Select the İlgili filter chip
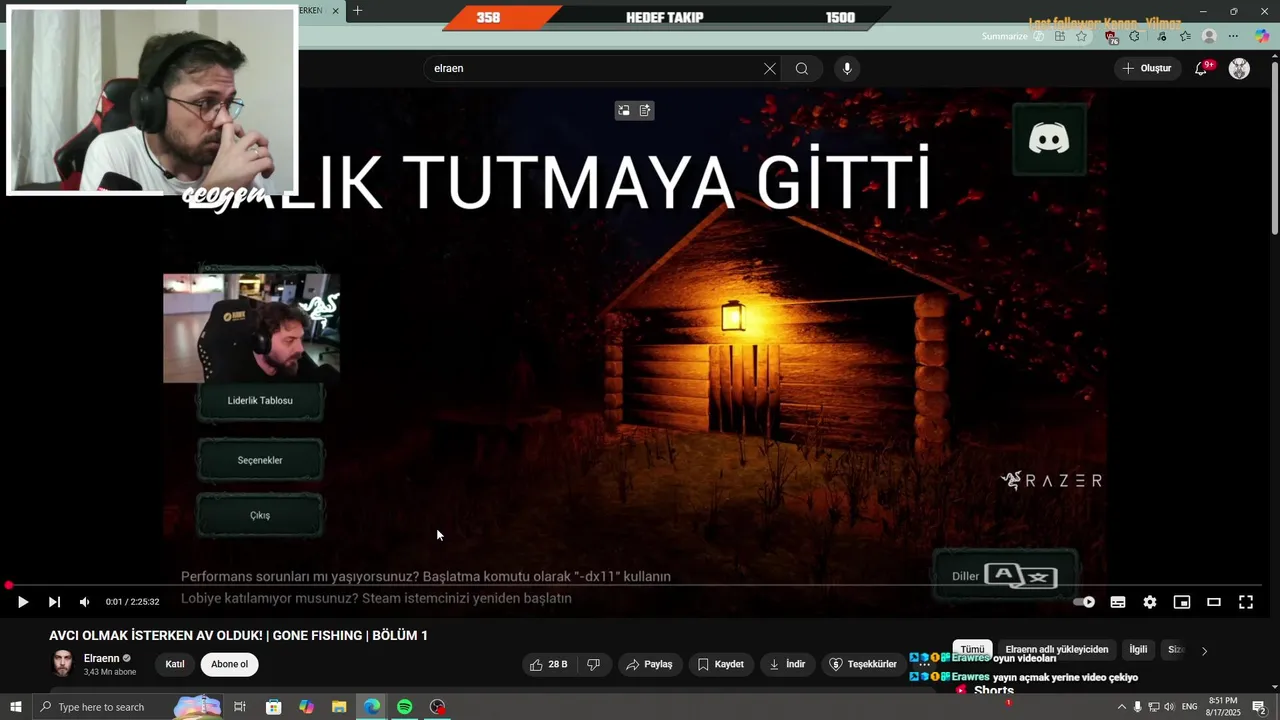This screenshot has height=720, width=1280. click(1138, 650)
